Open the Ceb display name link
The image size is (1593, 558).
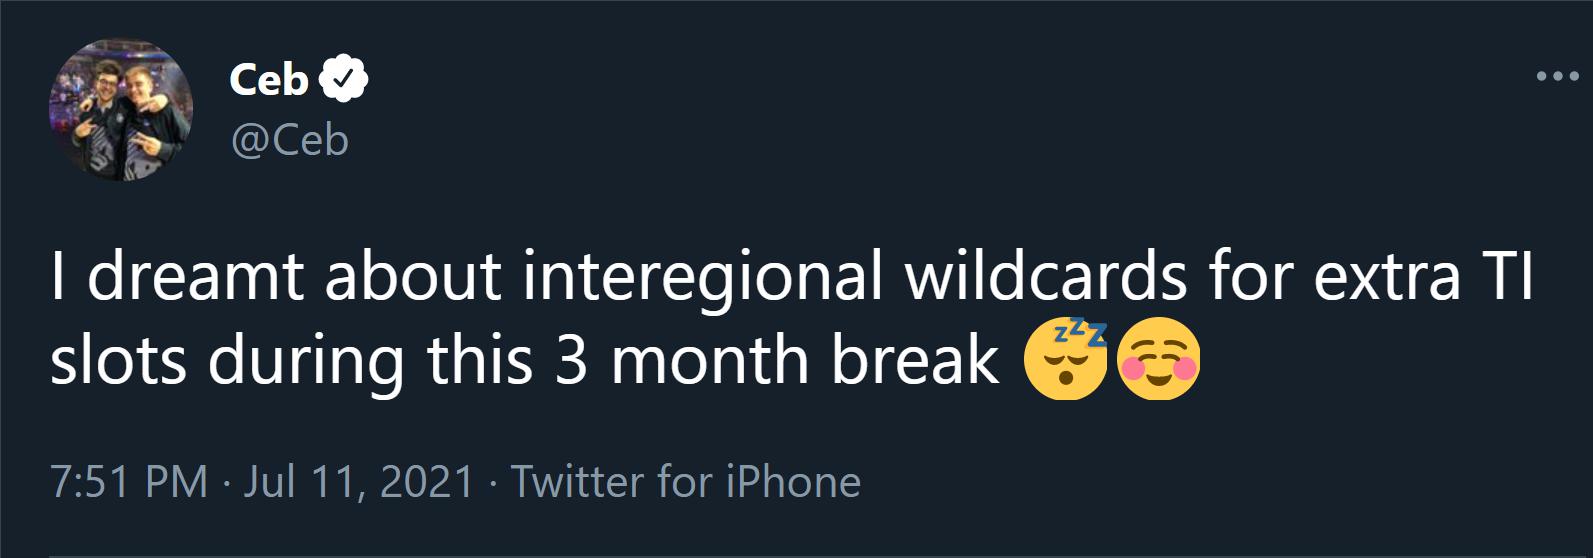click(x=268, y=80)
